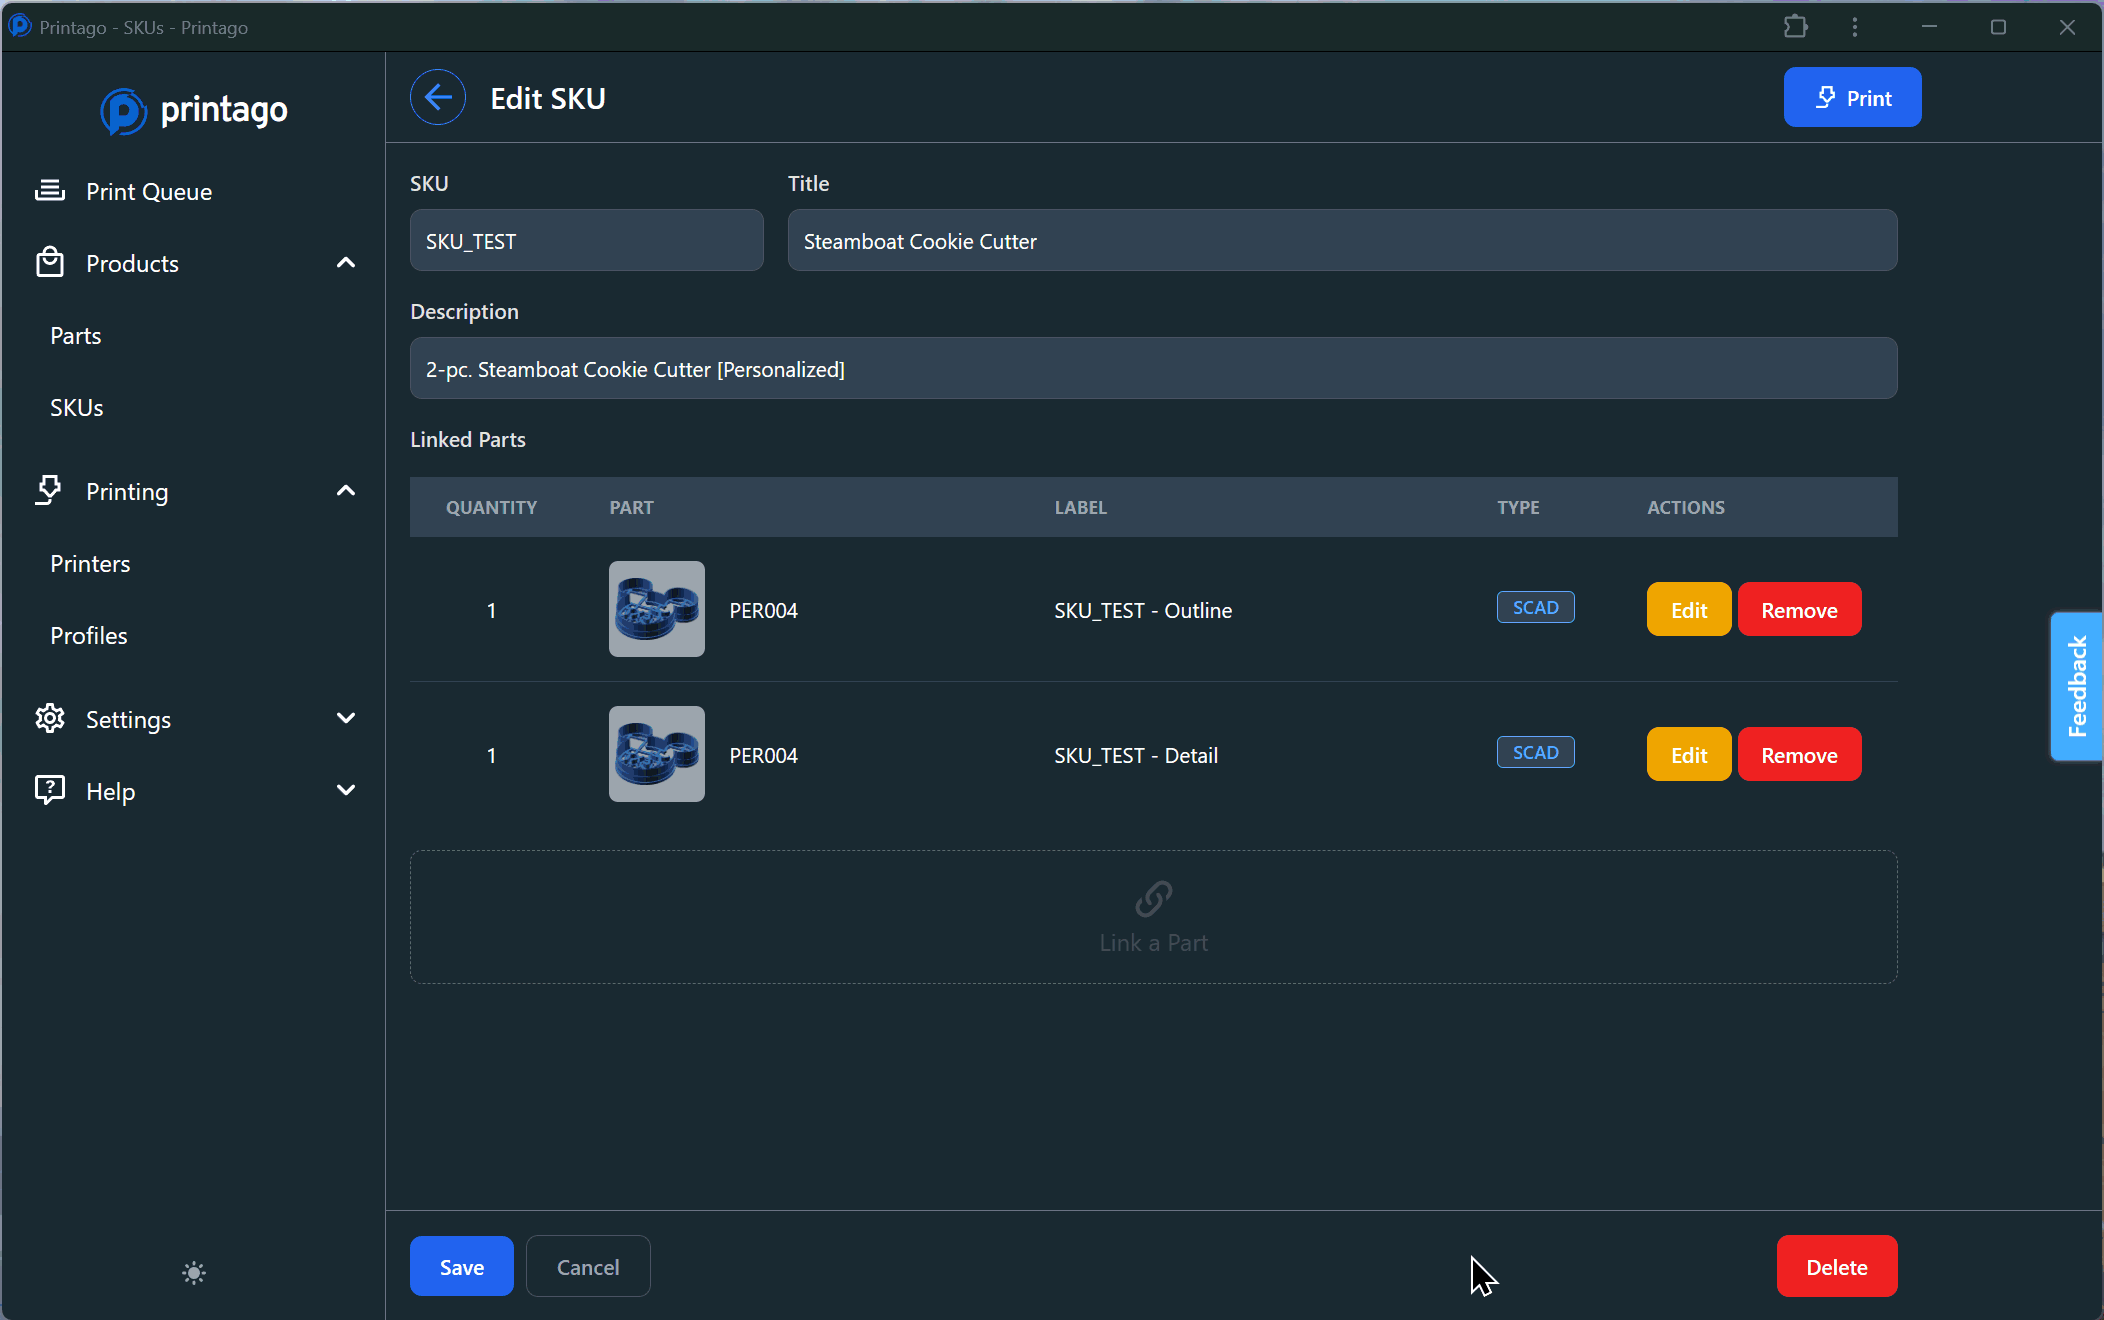Click the SKU input field
This screenshot has width=2104, height=1320.
coord(587,240)
